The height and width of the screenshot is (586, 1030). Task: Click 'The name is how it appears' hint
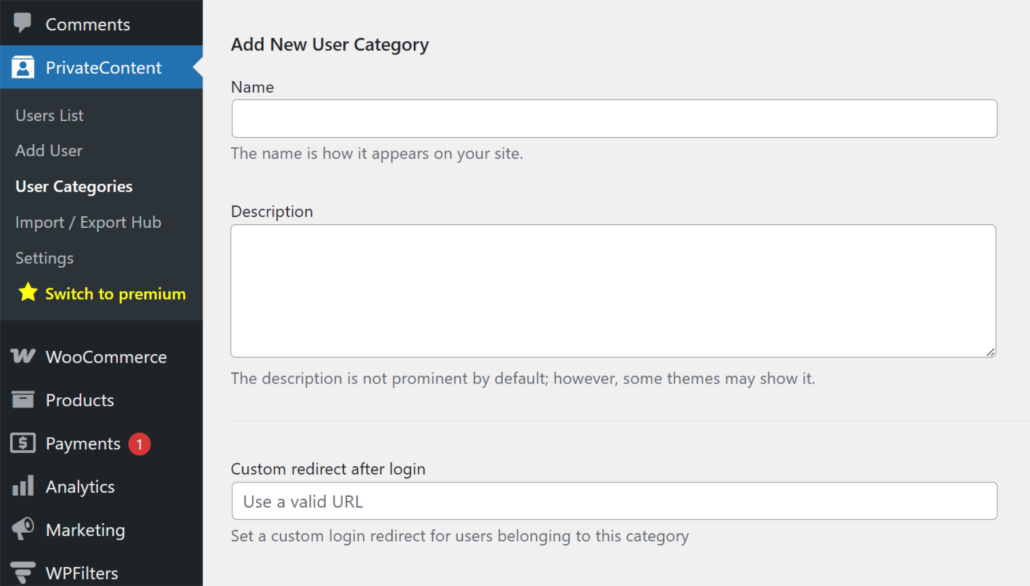377,154
